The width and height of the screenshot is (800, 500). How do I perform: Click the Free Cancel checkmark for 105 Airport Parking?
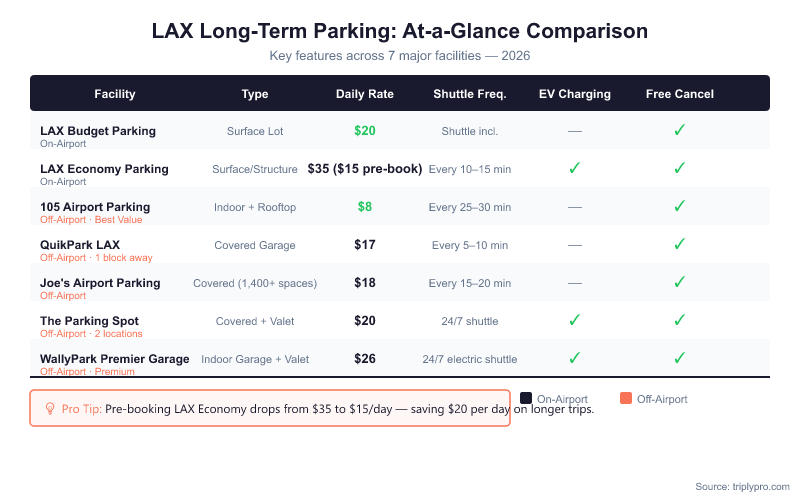click(679, 206)
